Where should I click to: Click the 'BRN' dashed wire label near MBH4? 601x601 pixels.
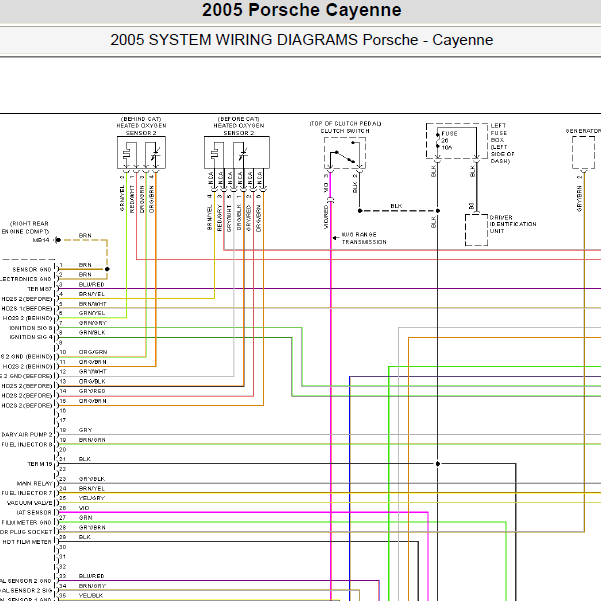point(85,235)
